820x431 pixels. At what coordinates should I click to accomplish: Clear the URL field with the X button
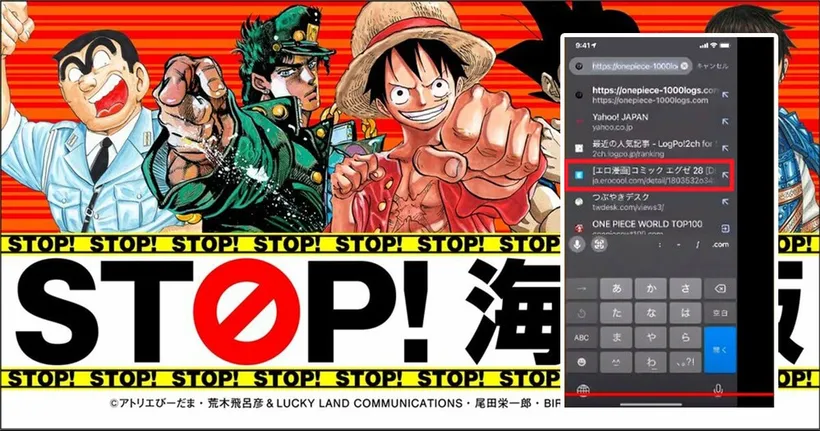684,66
